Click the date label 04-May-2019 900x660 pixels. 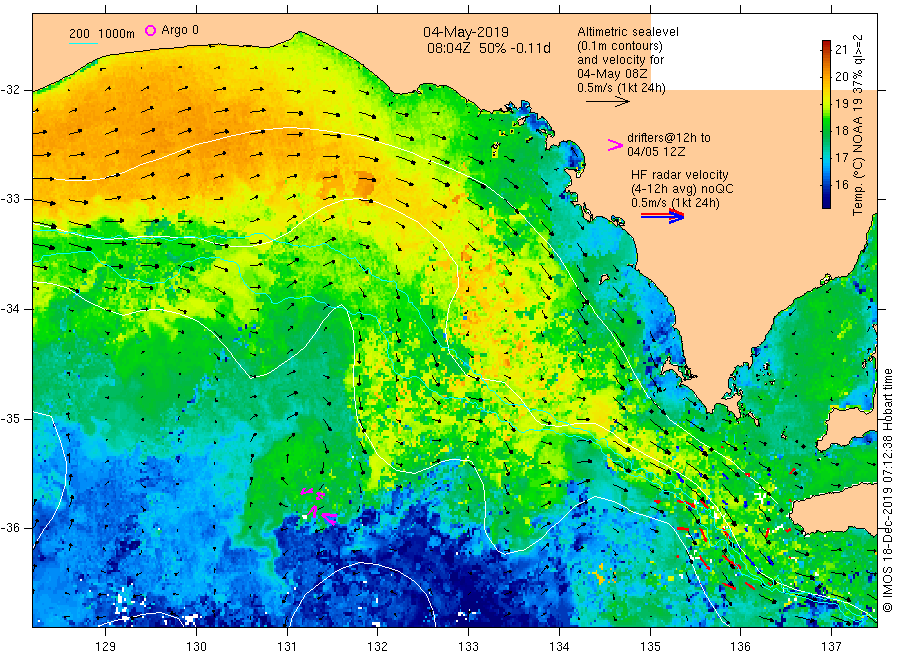pos(466,32)
